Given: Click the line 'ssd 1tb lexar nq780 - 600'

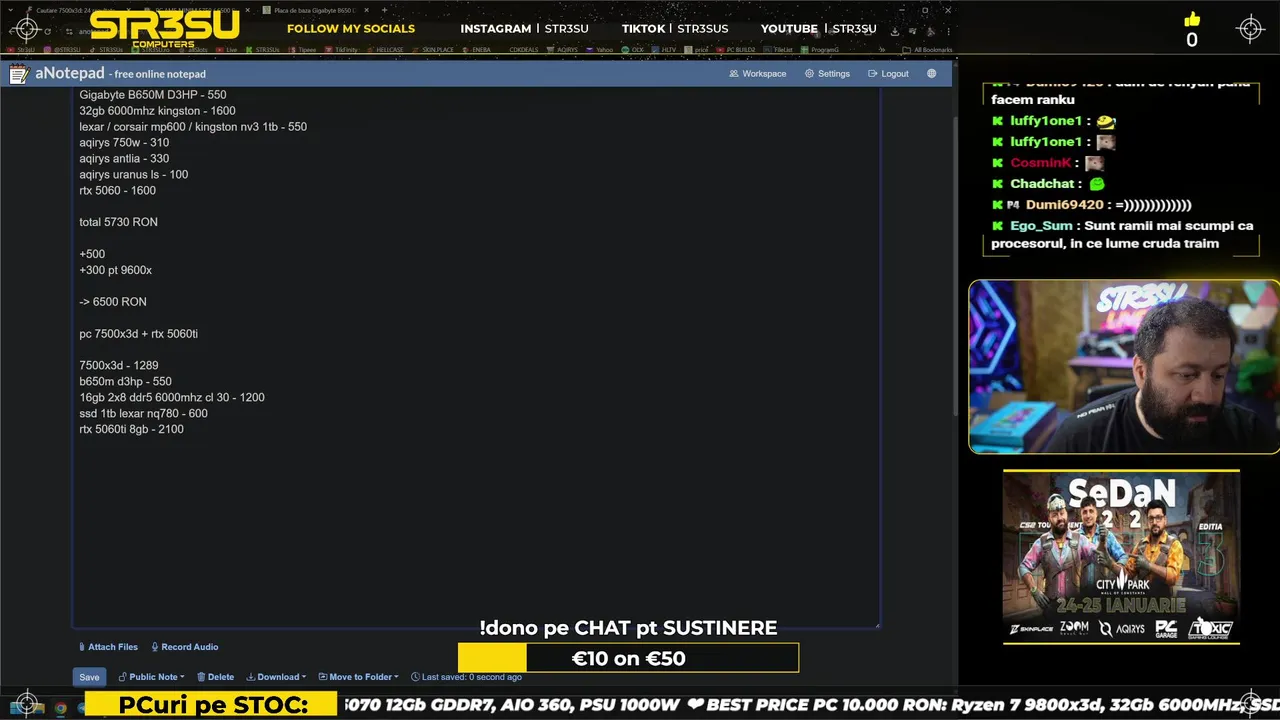Looking at the screenshot, I should tap(143, 414).
